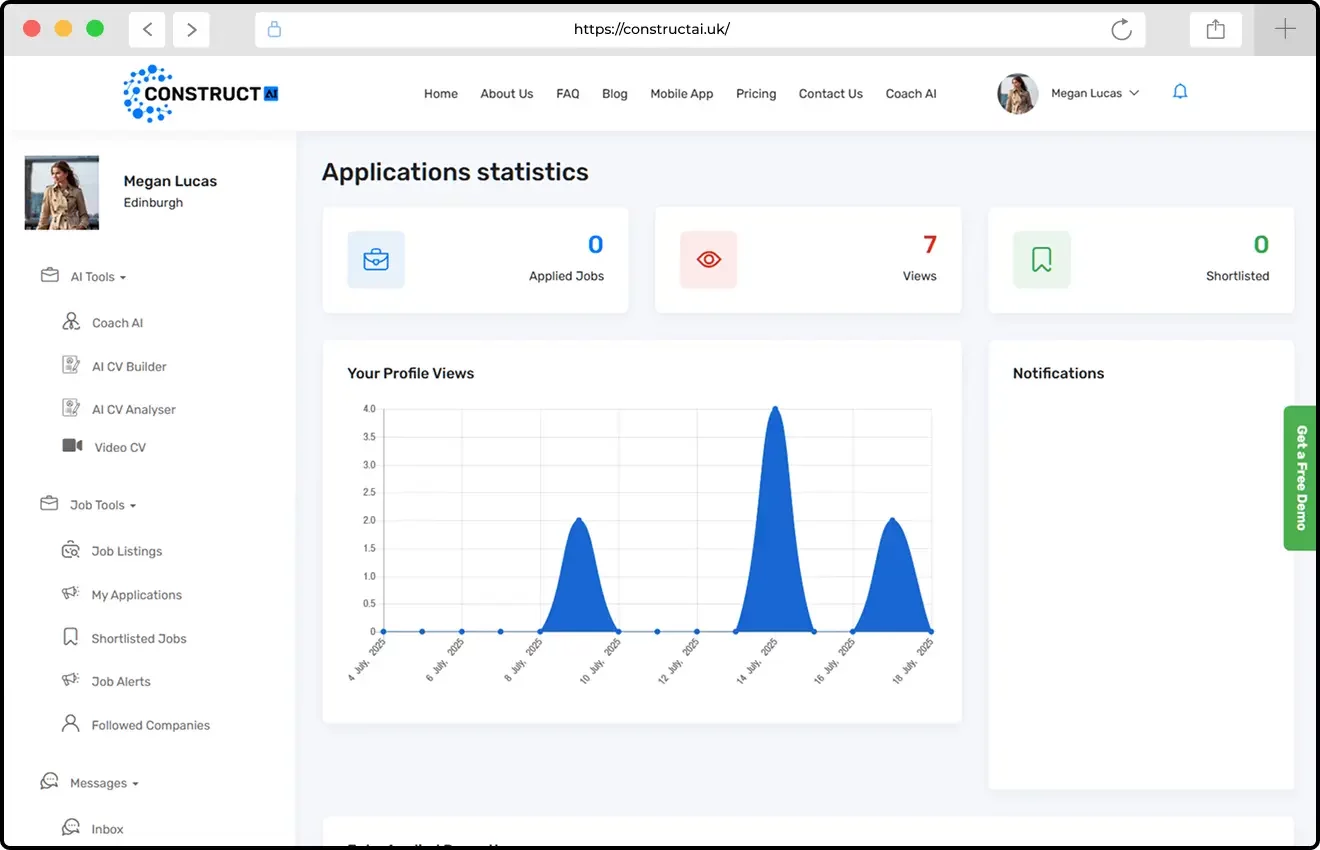Click the browser reload icon
Image resolution: width=1320 pixels, height=850 pixels.
point(1121,29)
